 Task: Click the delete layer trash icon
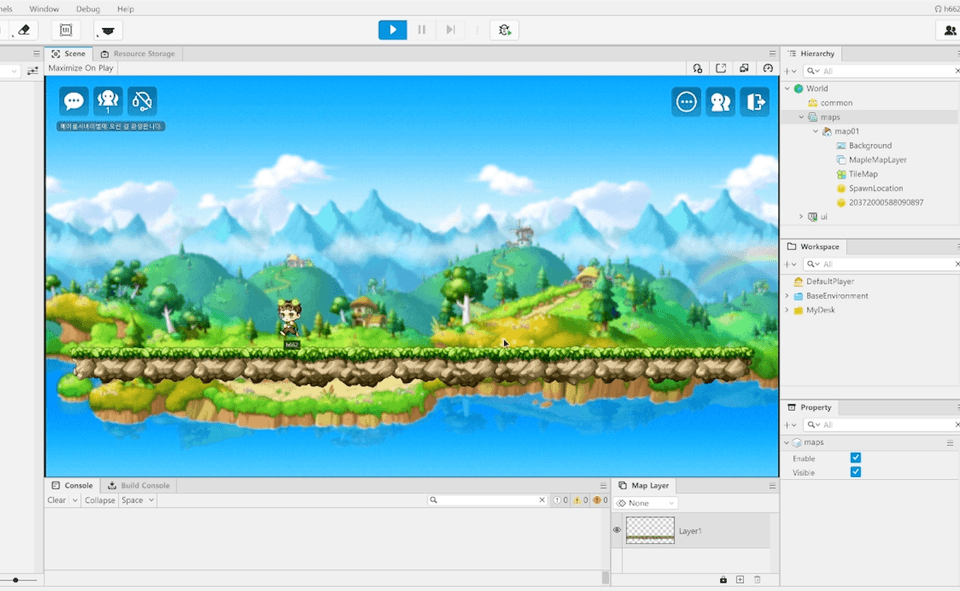coord(757,579)
